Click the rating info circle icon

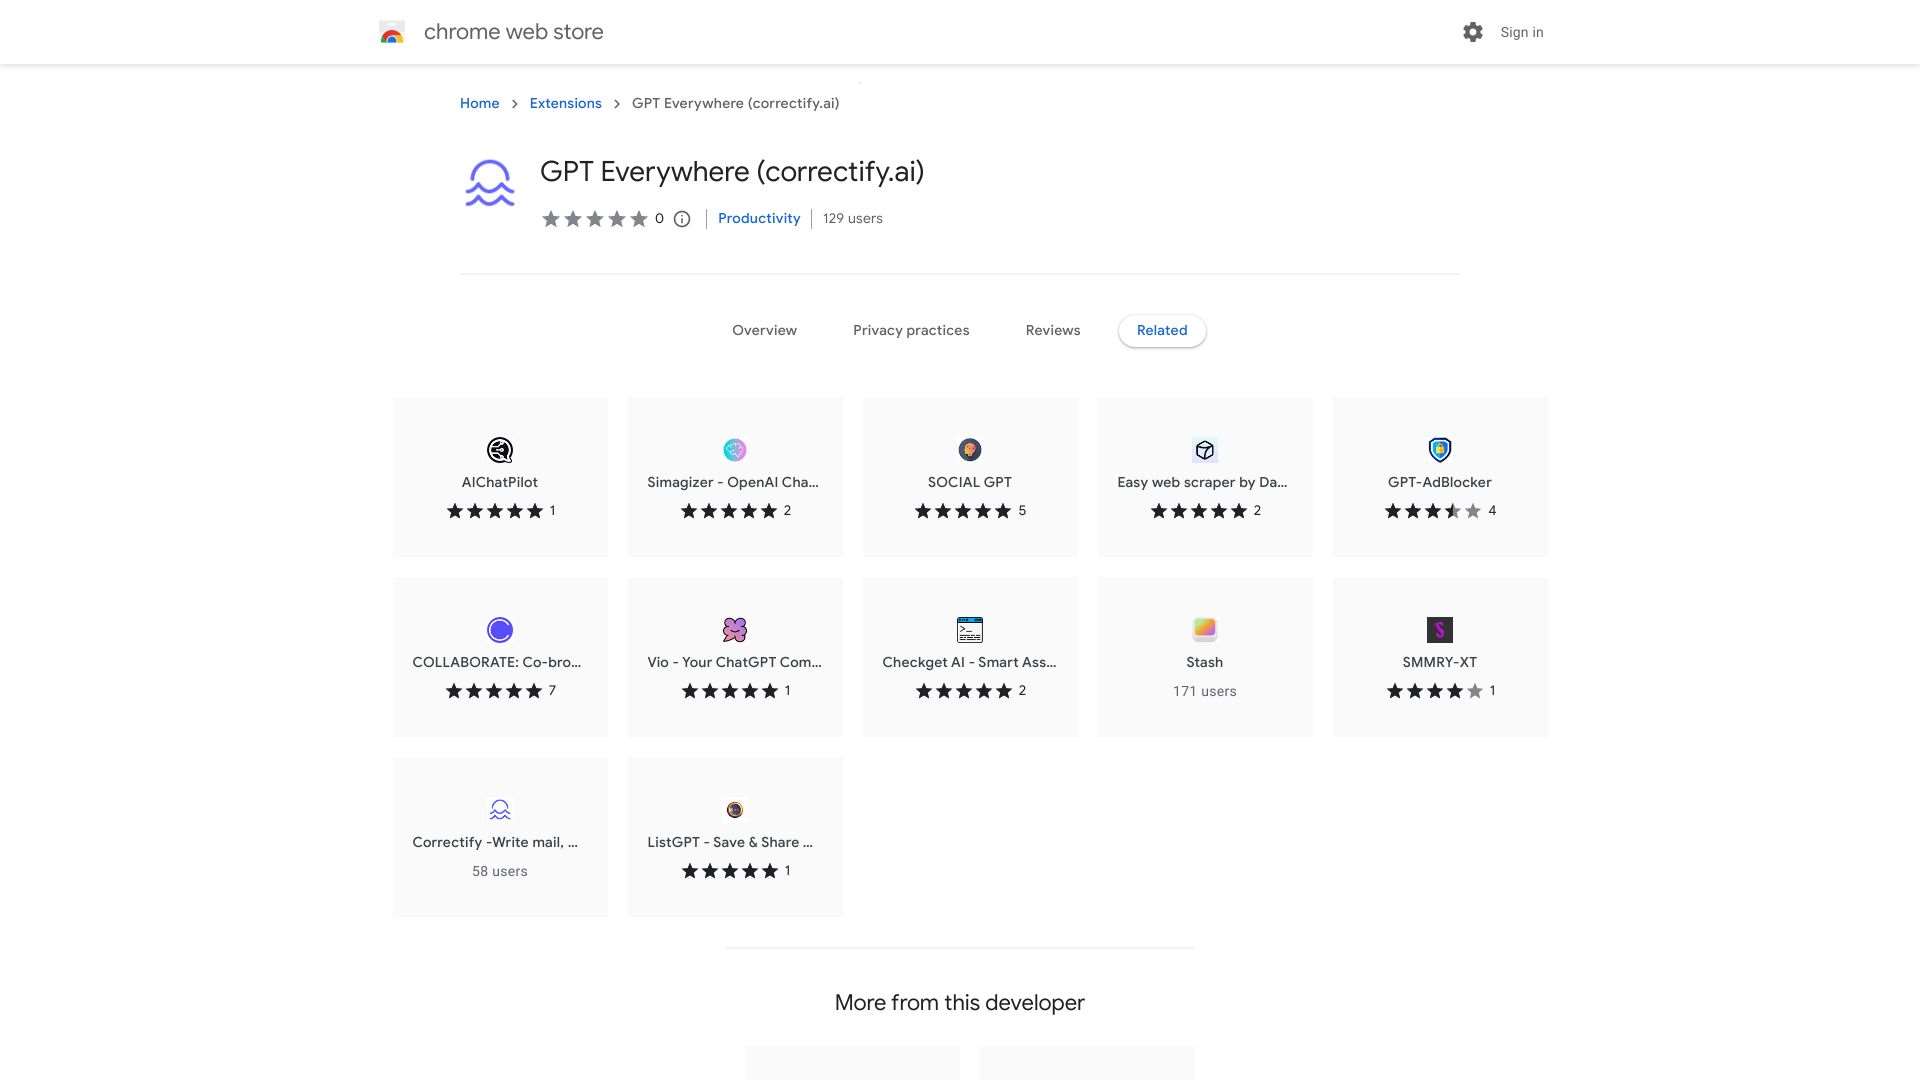pyautogui.click(x=682, y=219)
